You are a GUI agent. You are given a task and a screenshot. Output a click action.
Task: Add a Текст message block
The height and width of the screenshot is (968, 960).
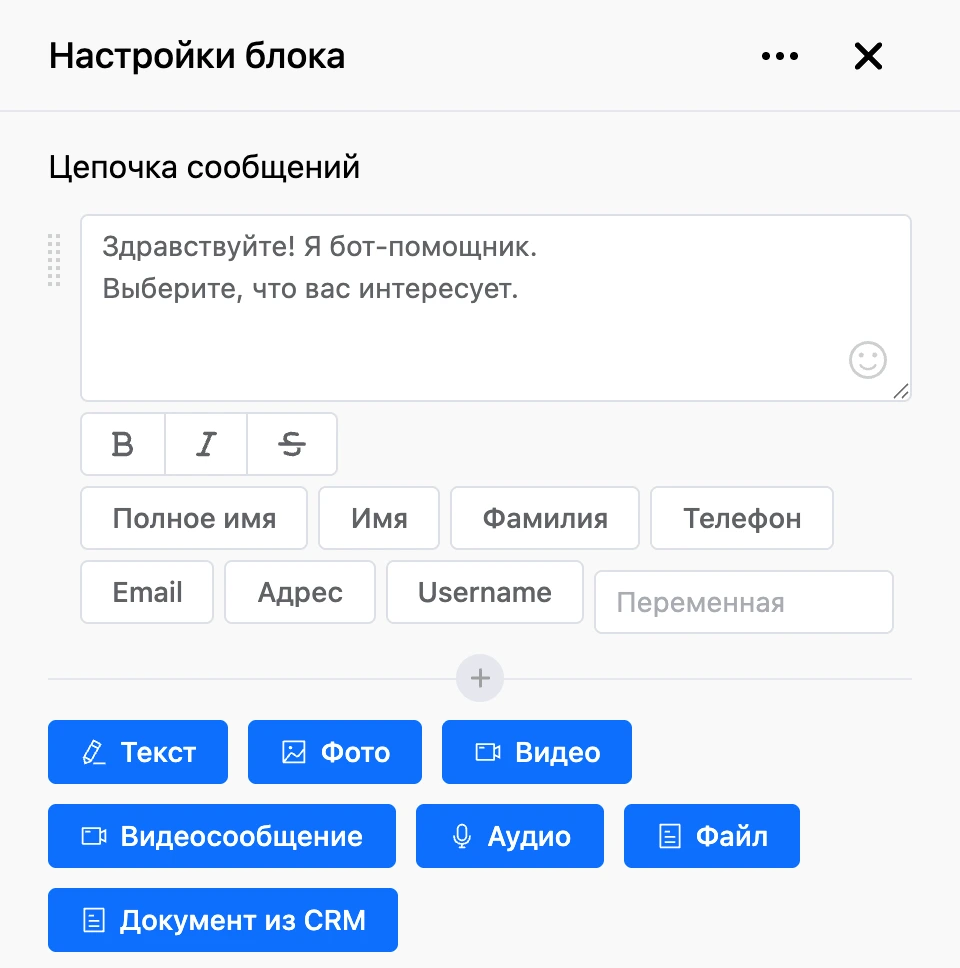click(x=138, y=752)
